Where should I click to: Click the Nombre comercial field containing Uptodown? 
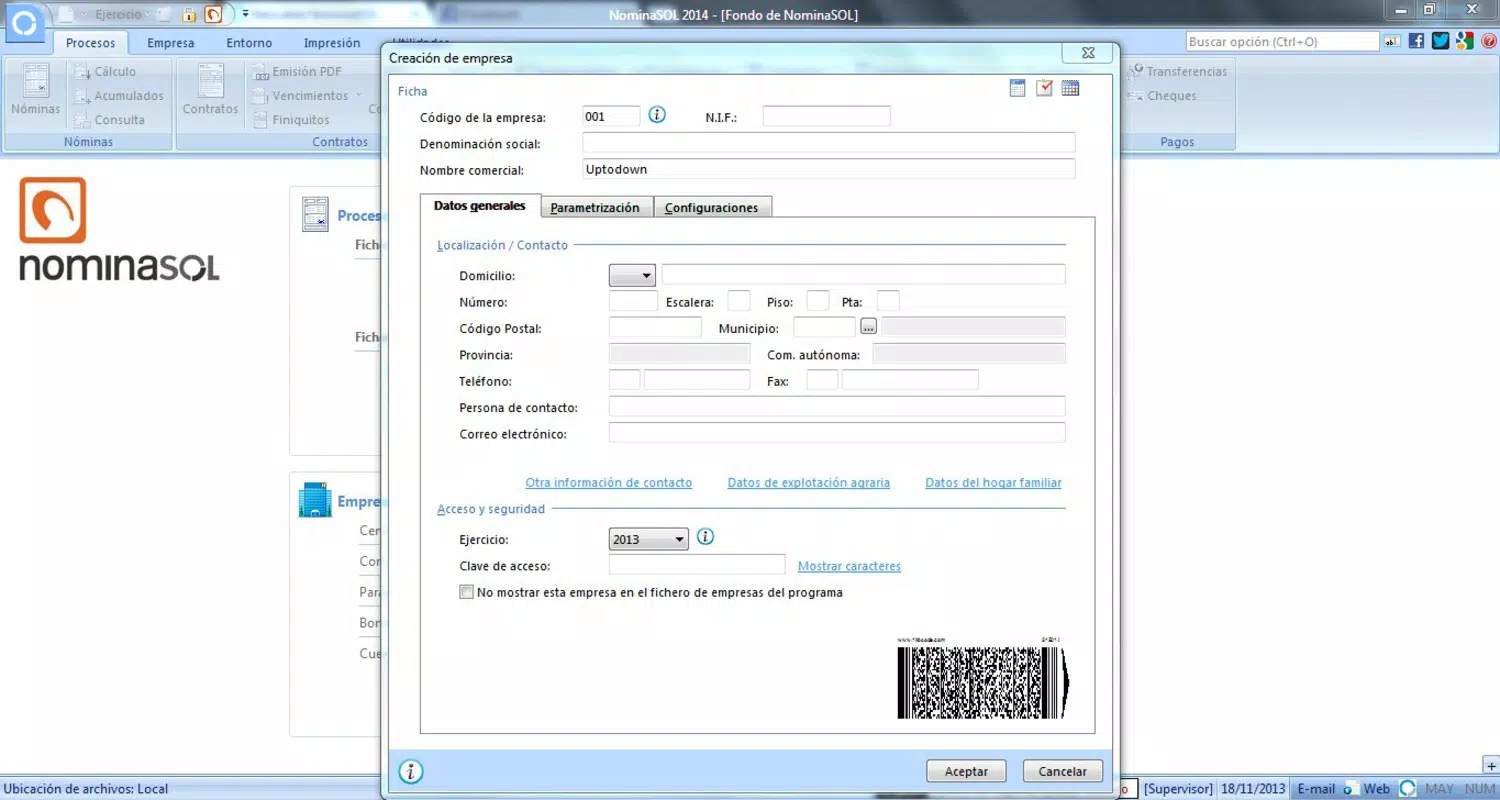(x=828, y=169)
